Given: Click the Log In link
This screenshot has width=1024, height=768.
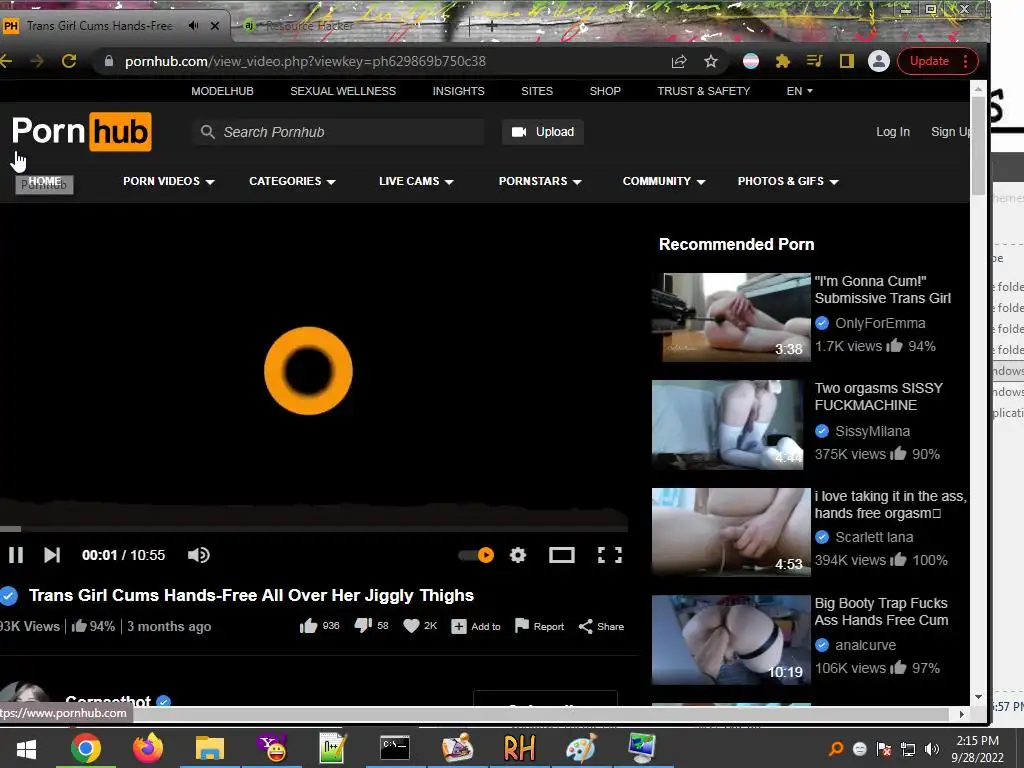Looking at the screenshot, I should (x=893, y=132).
